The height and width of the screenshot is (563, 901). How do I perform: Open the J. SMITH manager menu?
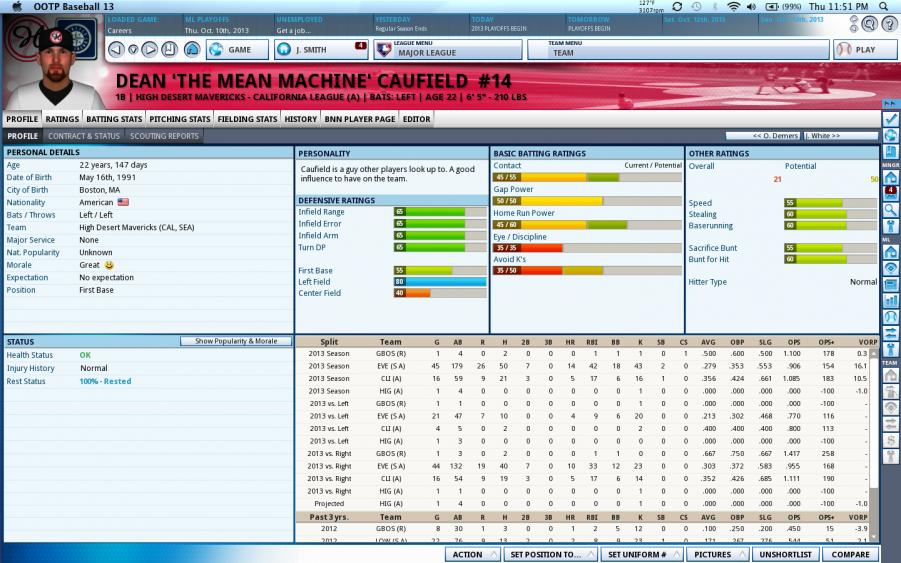click(x=321, y=49)
